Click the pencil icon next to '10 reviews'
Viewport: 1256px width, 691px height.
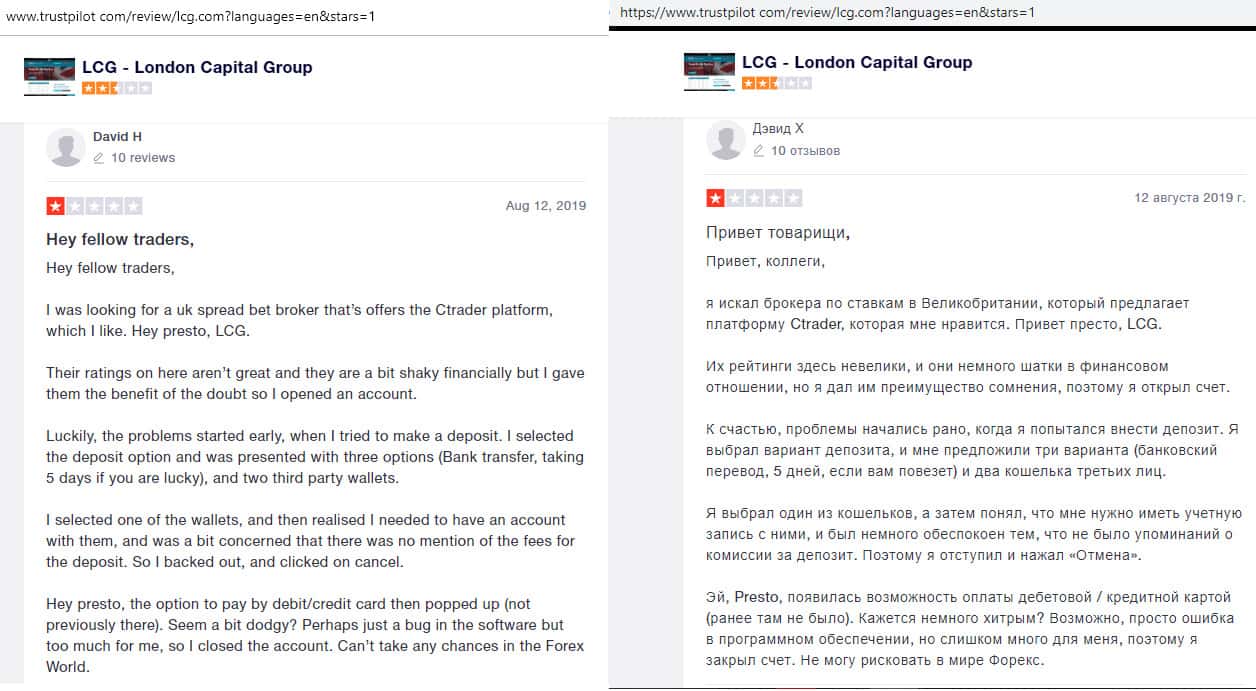tap(98, 158)
